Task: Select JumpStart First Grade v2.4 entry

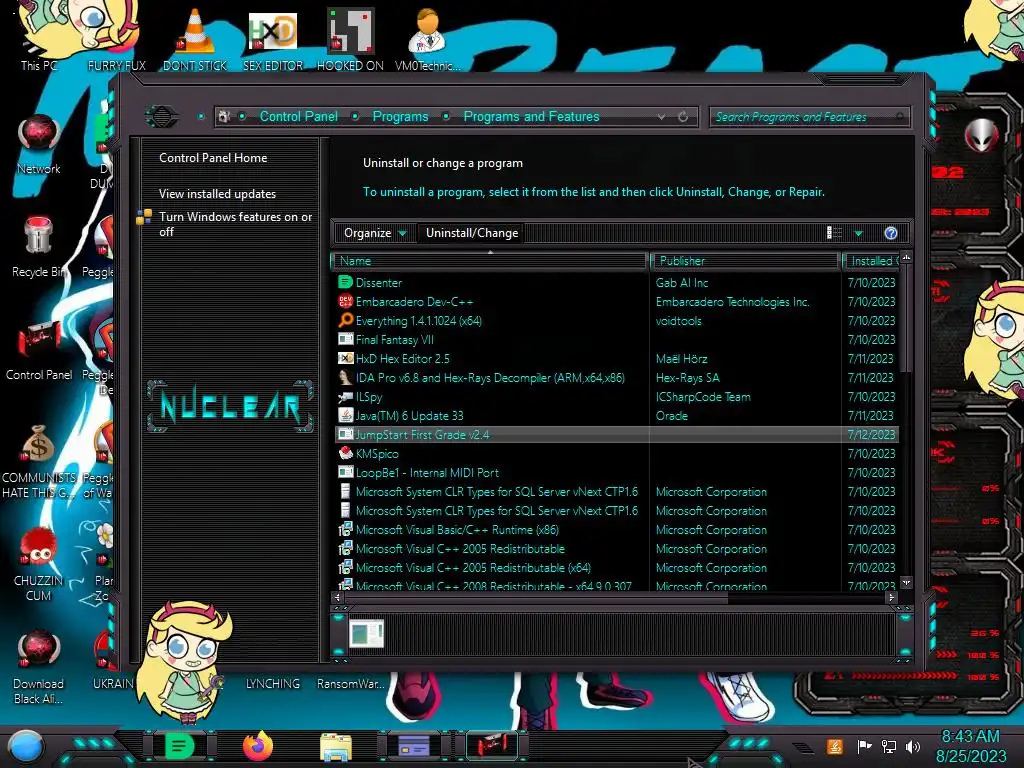Action: click(x=616, y=434)
